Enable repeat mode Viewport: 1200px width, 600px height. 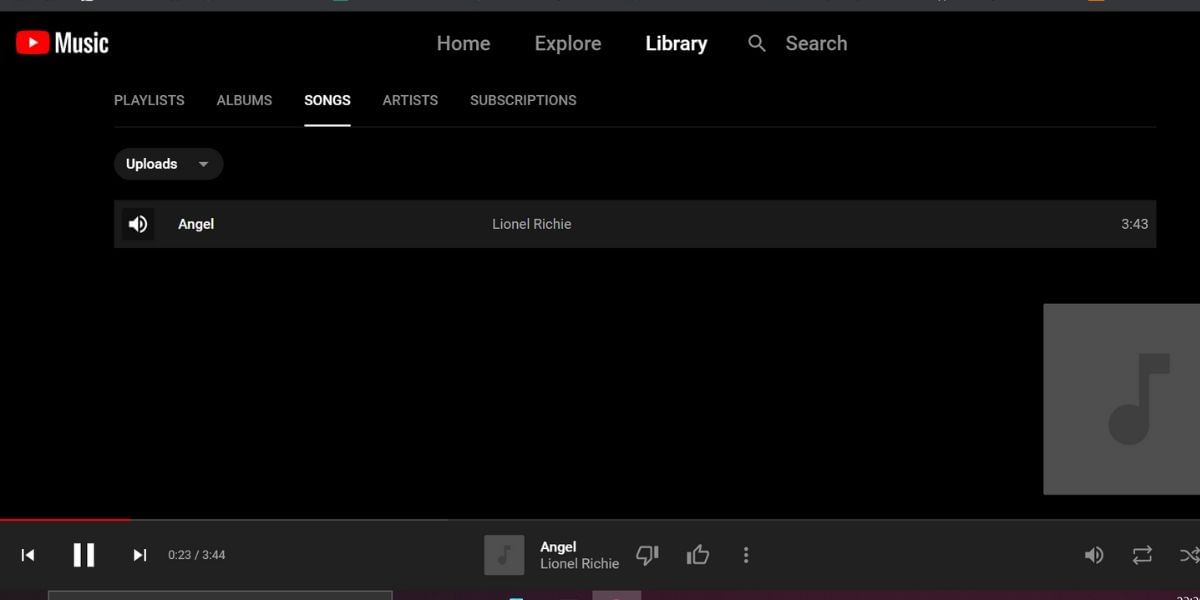coord(1140,555)
